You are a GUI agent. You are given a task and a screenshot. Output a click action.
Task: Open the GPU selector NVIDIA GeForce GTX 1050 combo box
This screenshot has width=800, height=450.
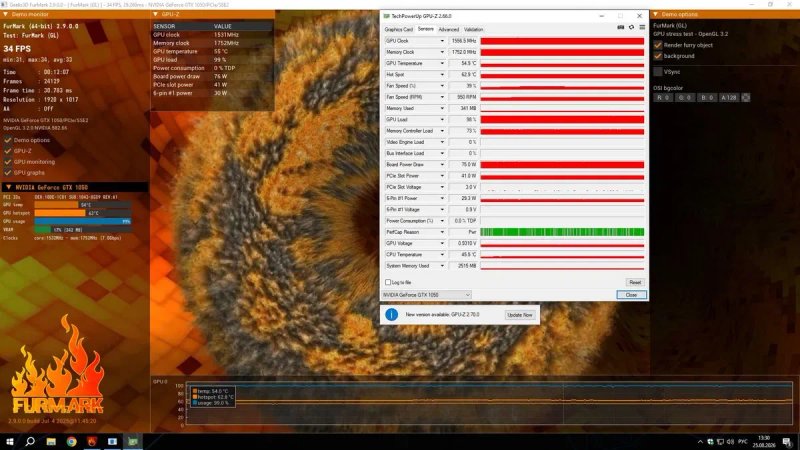[427, 295]
